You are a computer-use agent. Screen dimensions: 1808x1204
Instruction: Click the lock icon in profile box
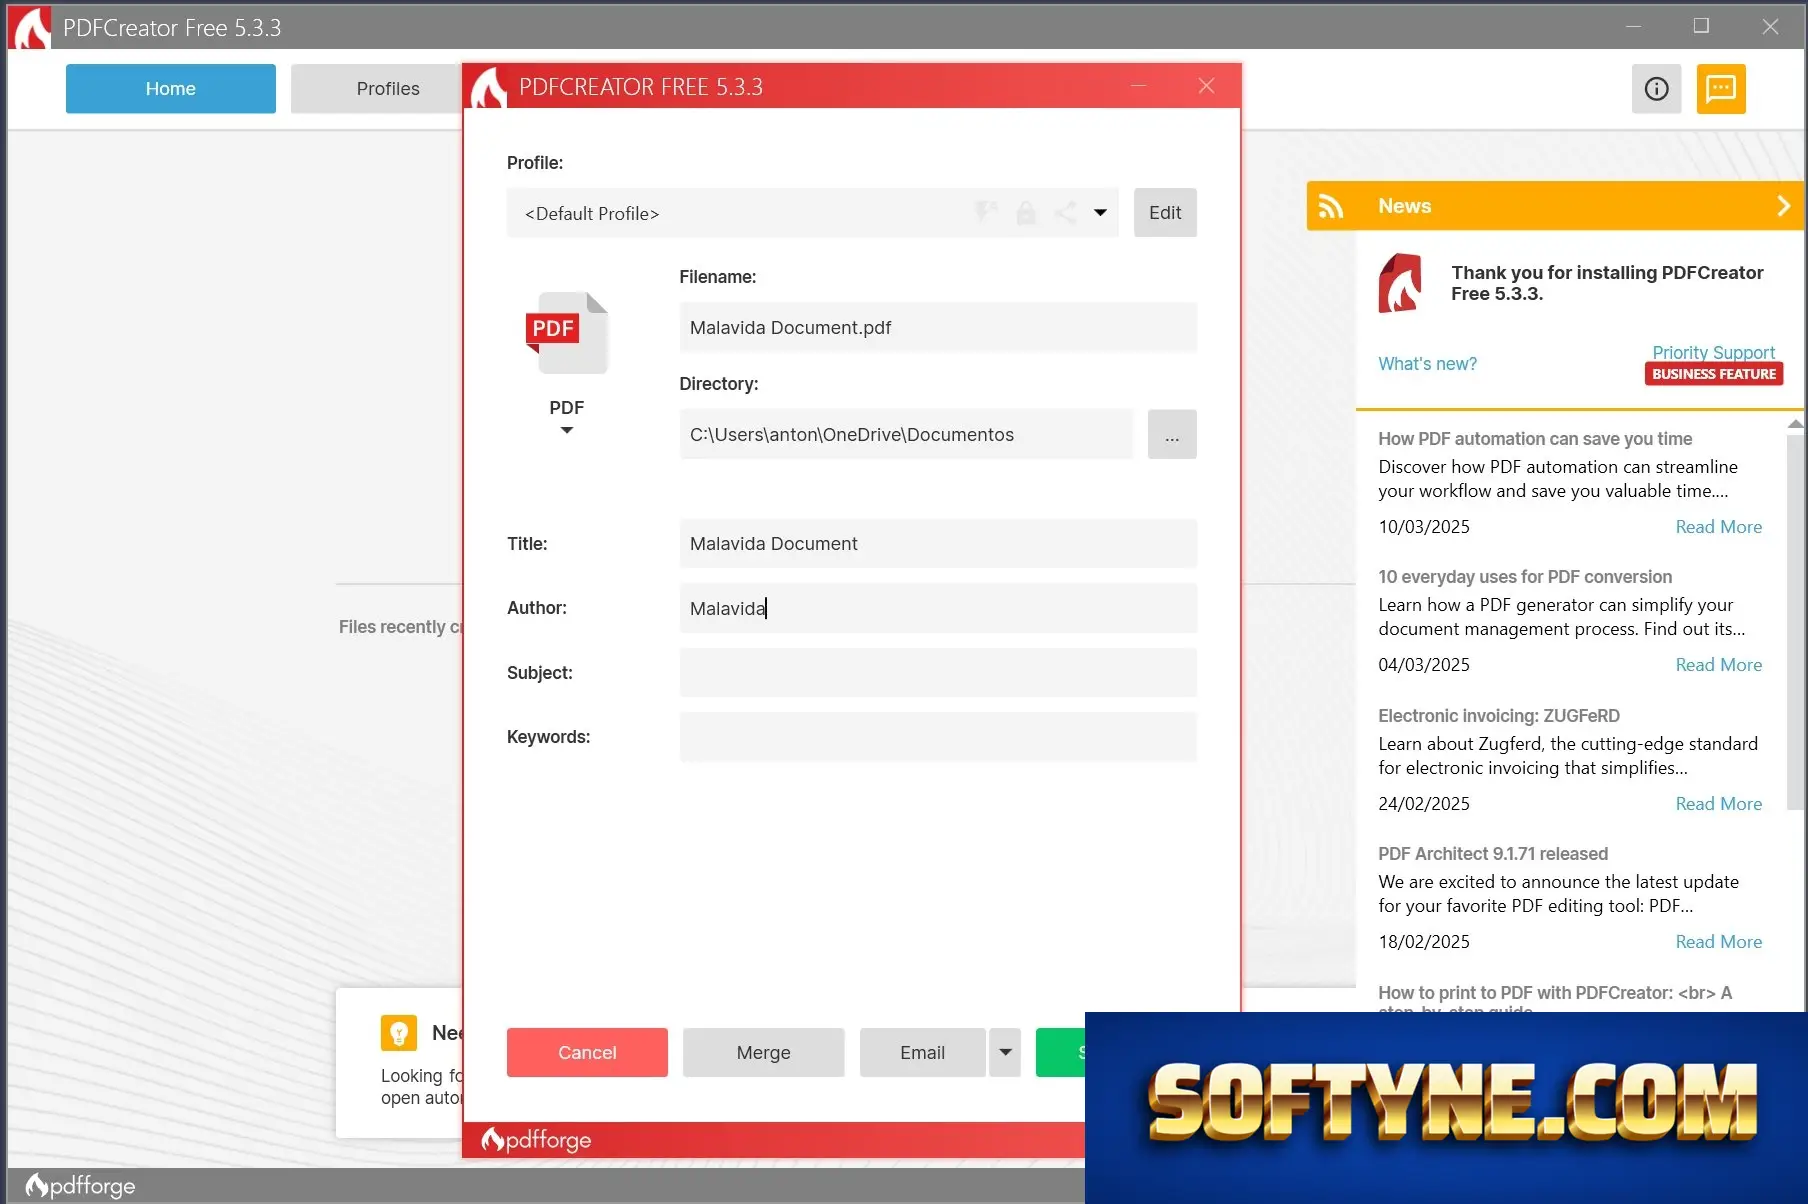click(1025, 213)
